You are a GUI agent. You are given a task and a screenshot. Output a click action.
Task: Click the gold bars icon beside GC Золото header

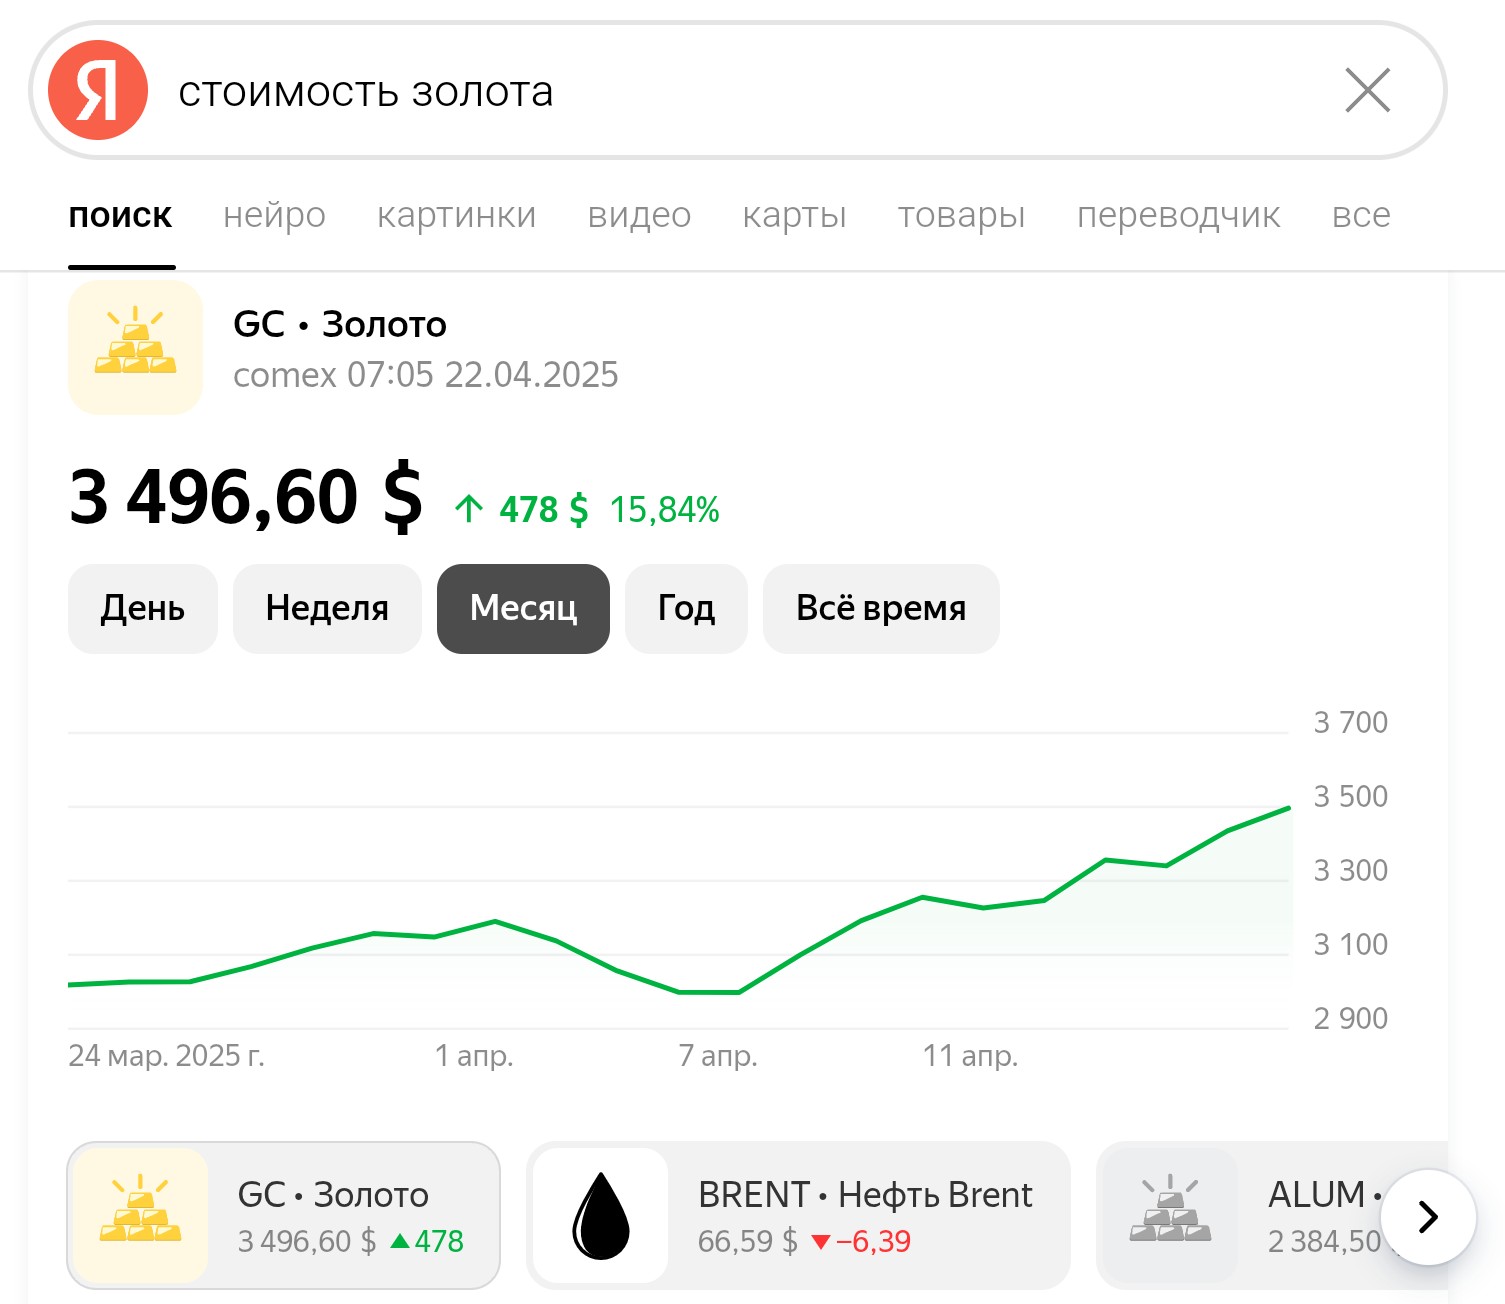click(x=135, y=347)
